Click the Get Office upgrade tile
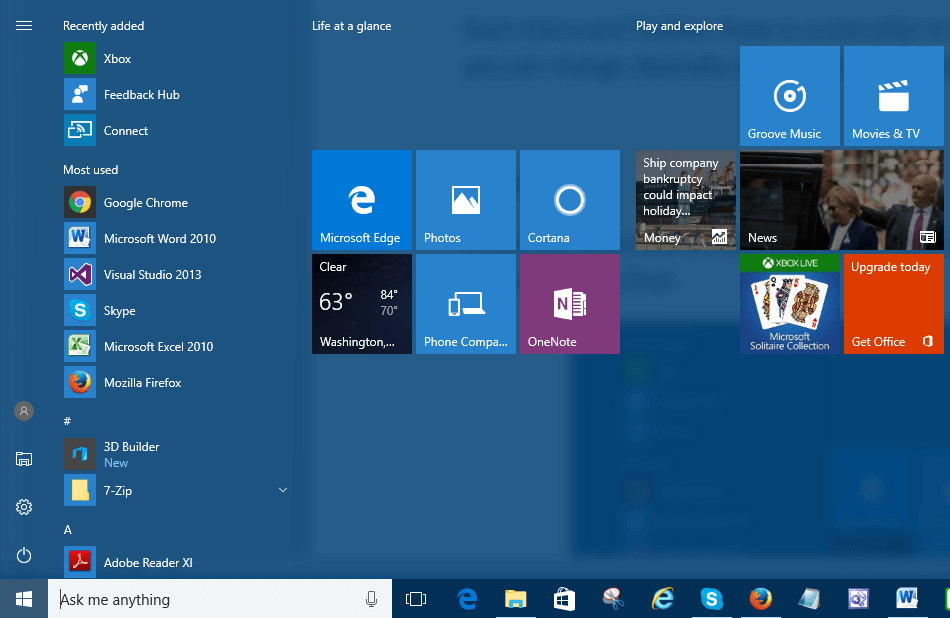 893,304
